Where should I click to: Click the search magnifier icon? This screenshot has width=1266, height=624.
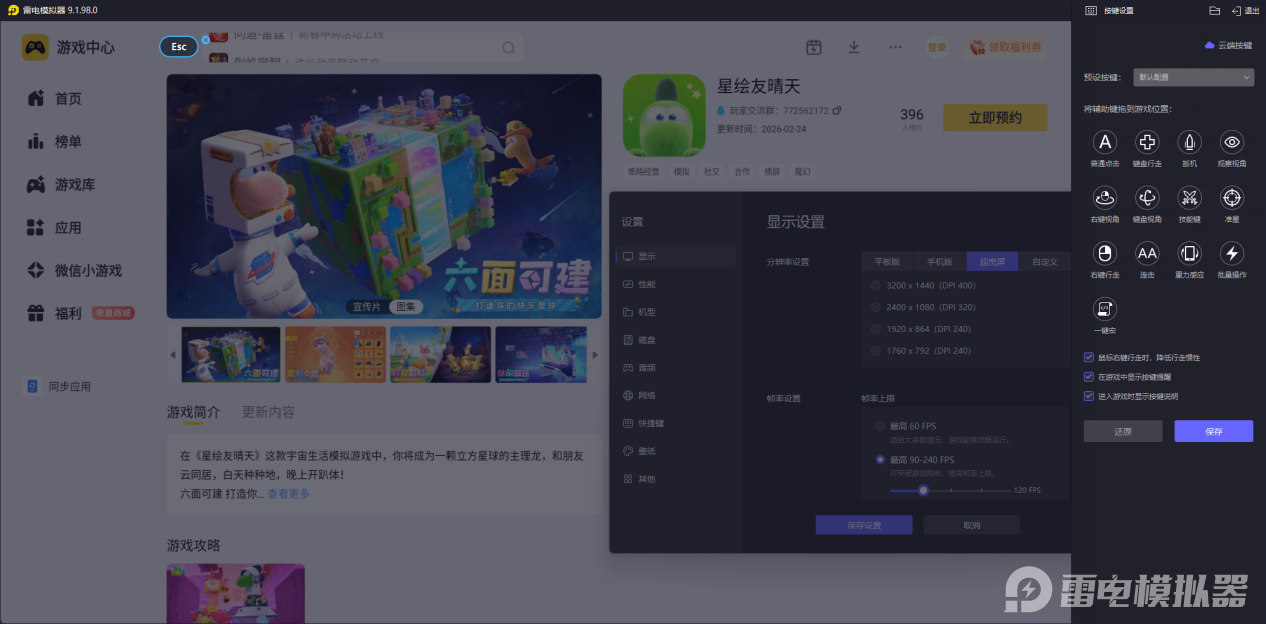click(x=509, y=48)
